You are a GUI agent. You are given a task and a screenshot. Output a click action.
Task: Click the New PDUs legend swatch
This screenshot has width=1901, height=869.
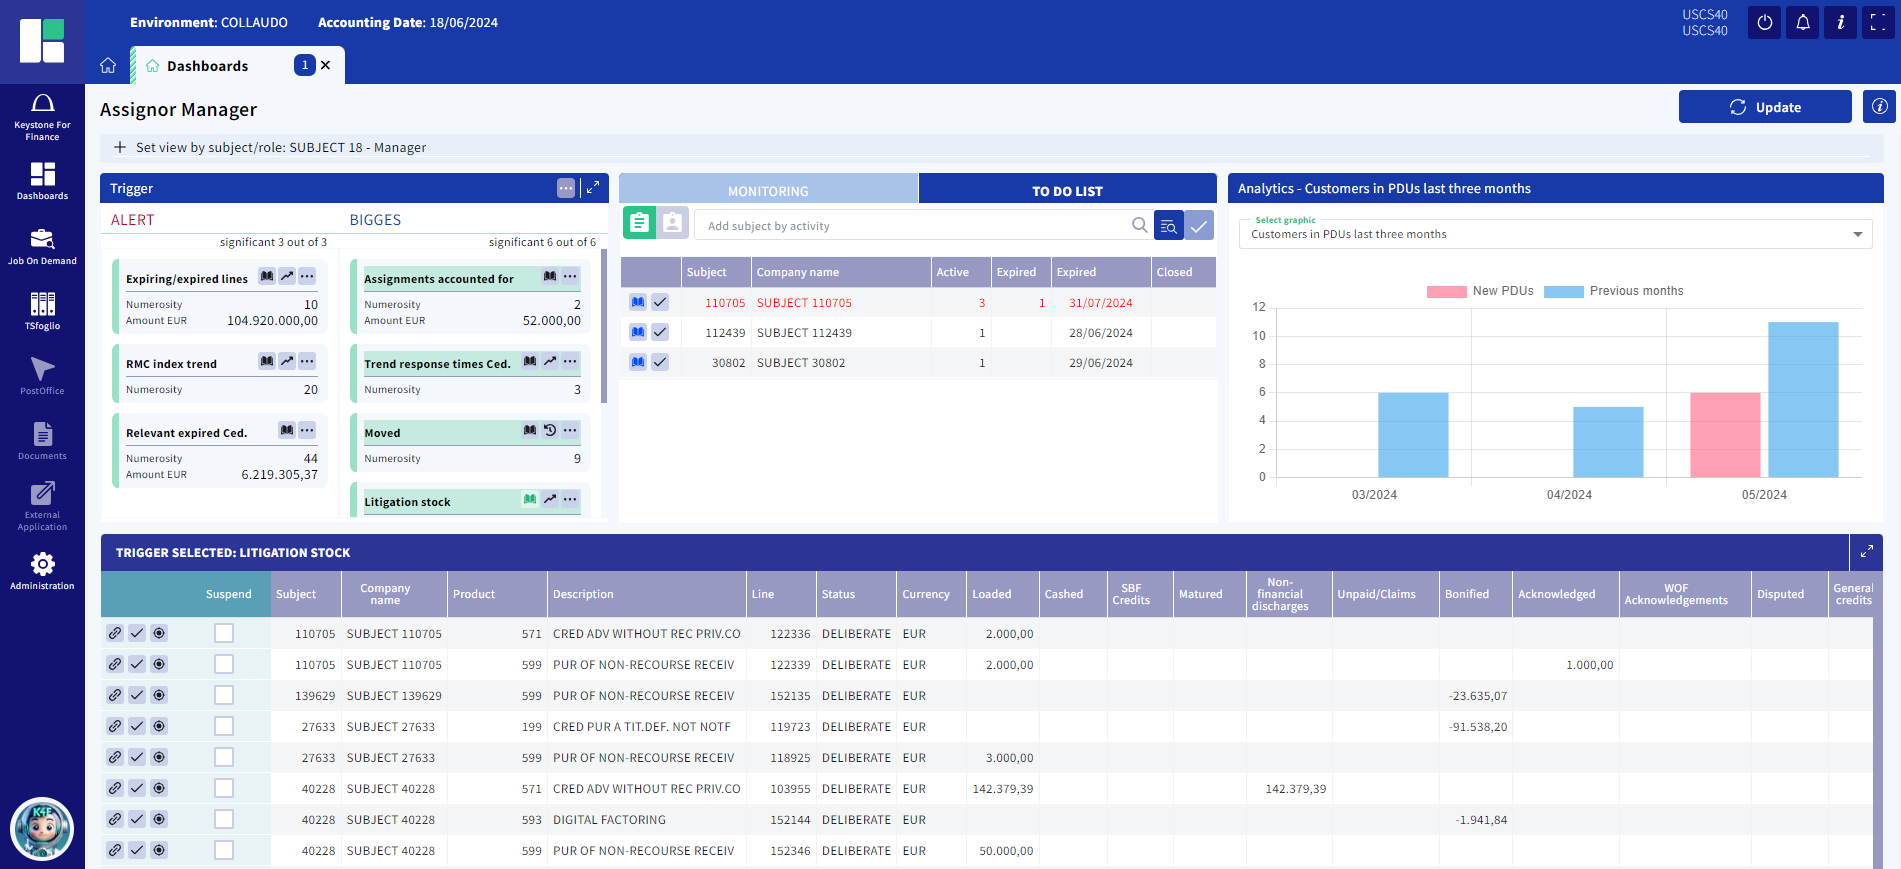click(1446, 291)
